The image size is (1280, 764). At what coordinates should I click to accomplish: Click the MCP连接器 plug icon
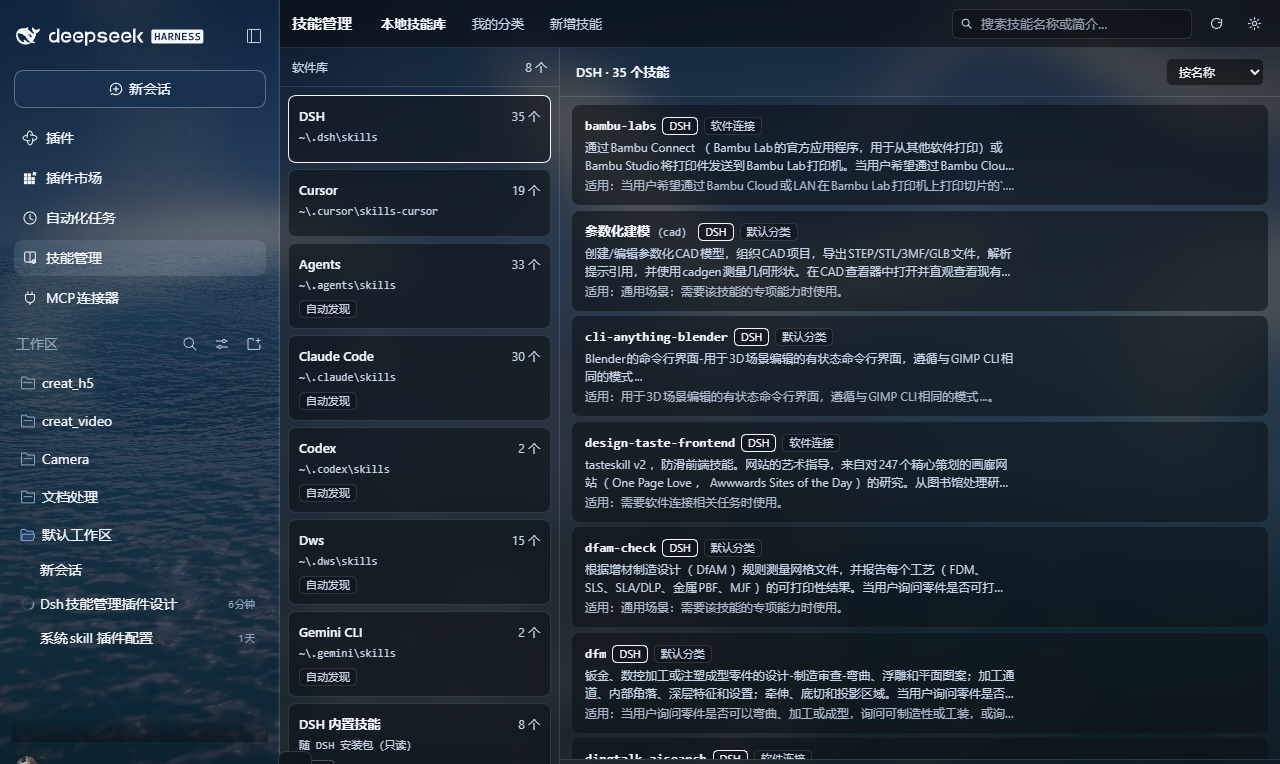pyautogui.click(x=29, y=298)
